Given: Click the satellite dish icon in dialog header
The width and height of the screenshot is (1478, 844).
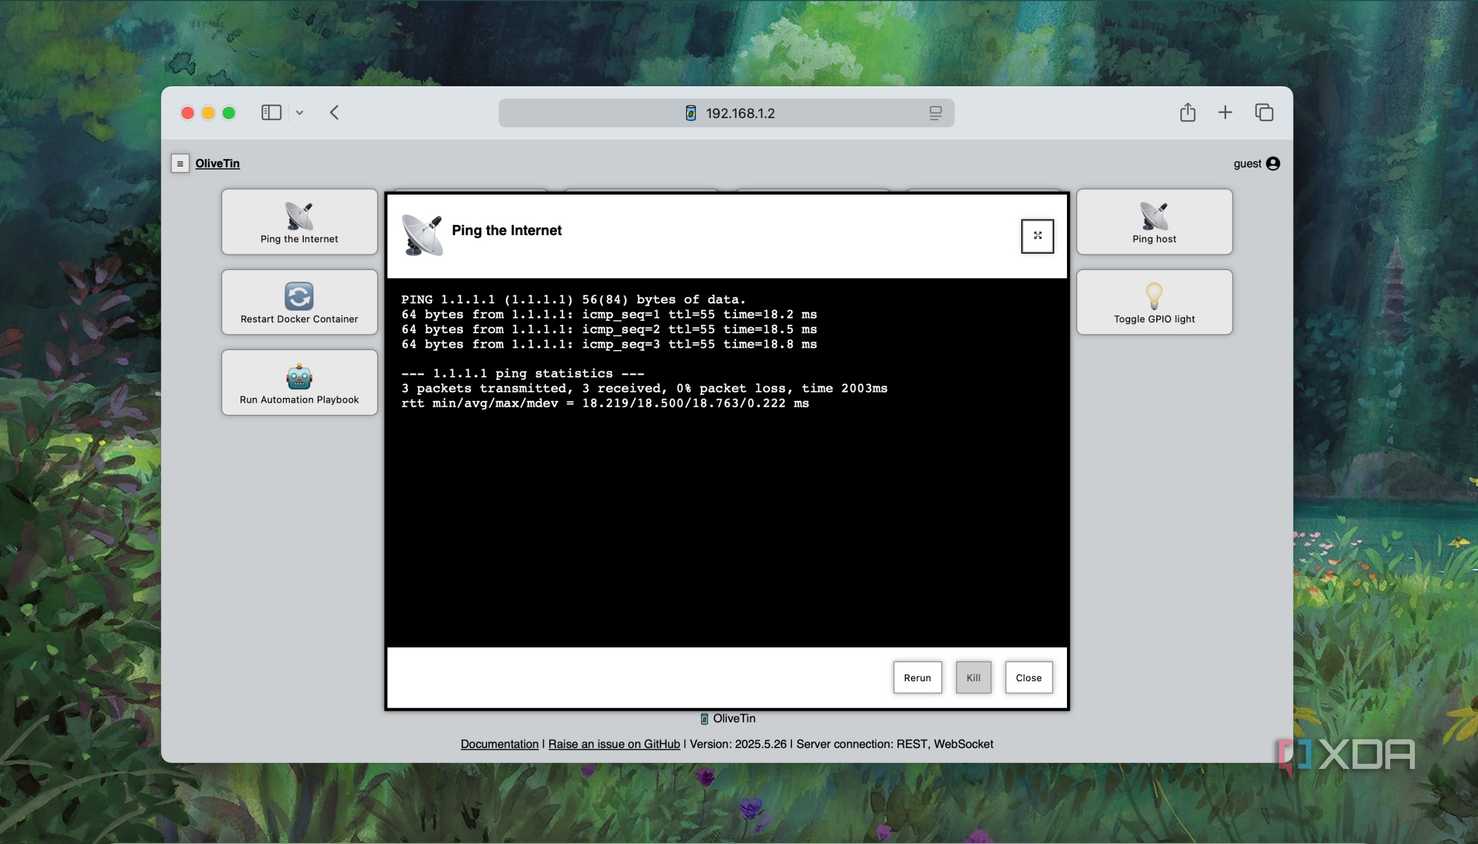Looking at the screenshot, I should click(x=422, y=235).
